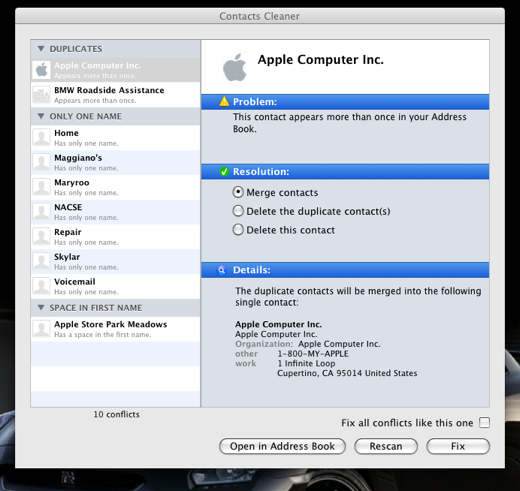Click the Apple logo icon in duplicates list
Screen dimensions: 520x491
[41, 70]
